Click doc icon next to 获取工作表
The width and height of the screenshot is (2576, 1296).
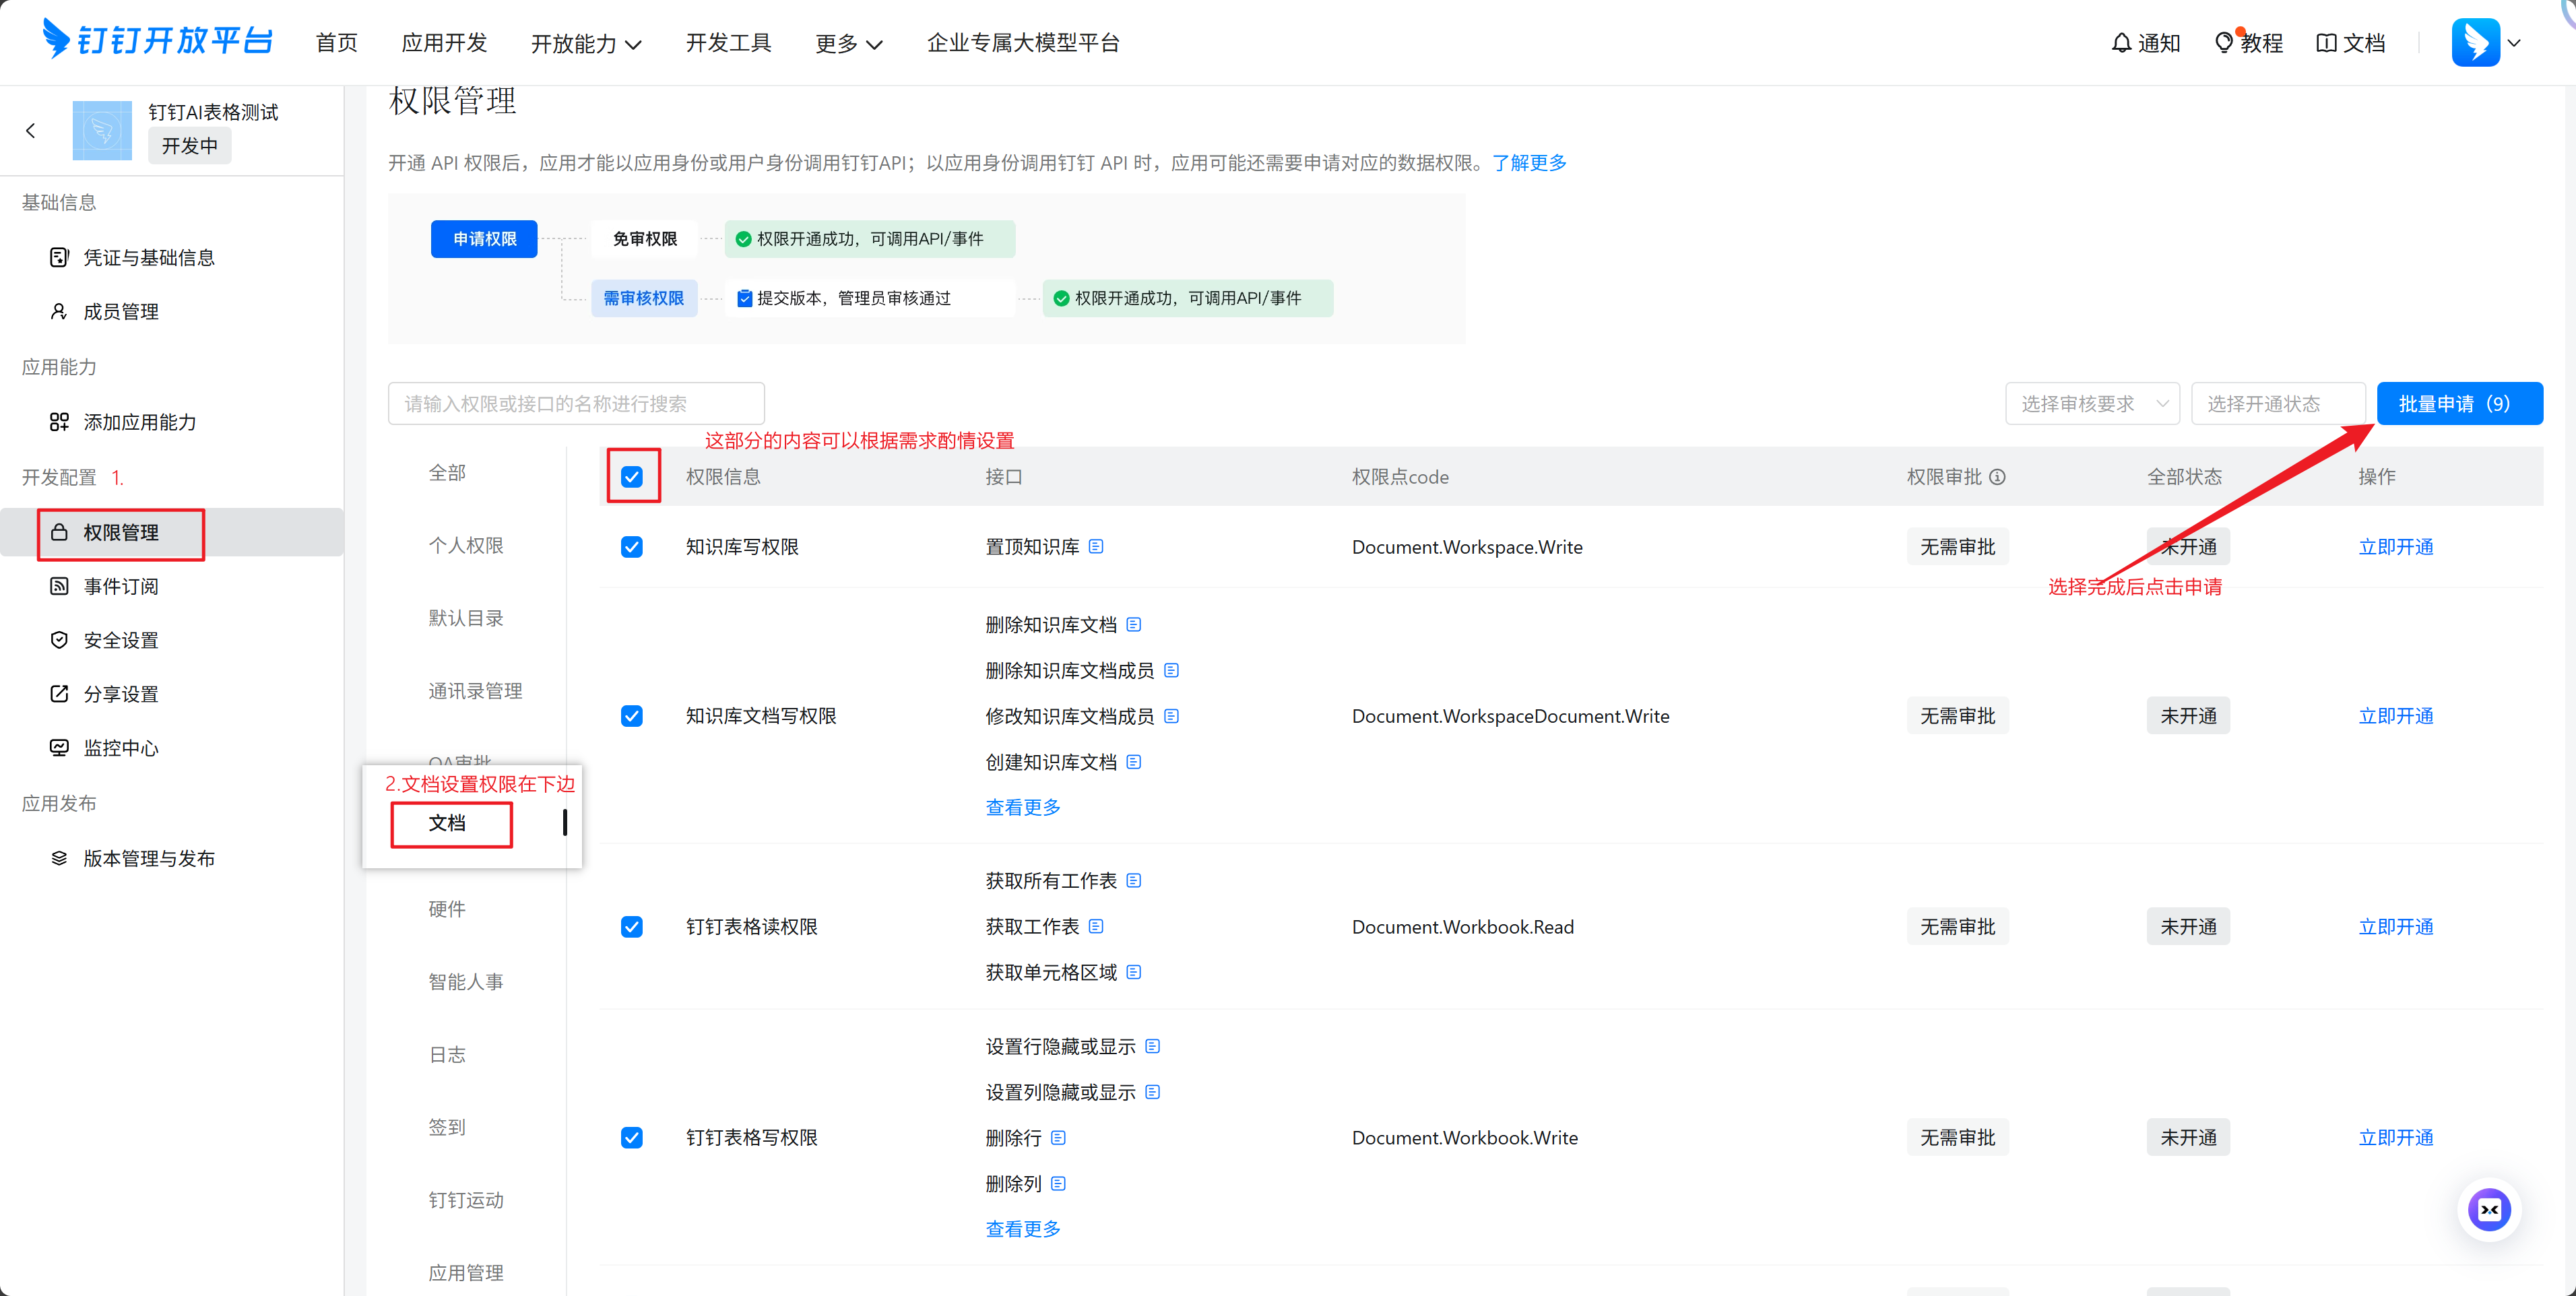tap(1096, 926)
